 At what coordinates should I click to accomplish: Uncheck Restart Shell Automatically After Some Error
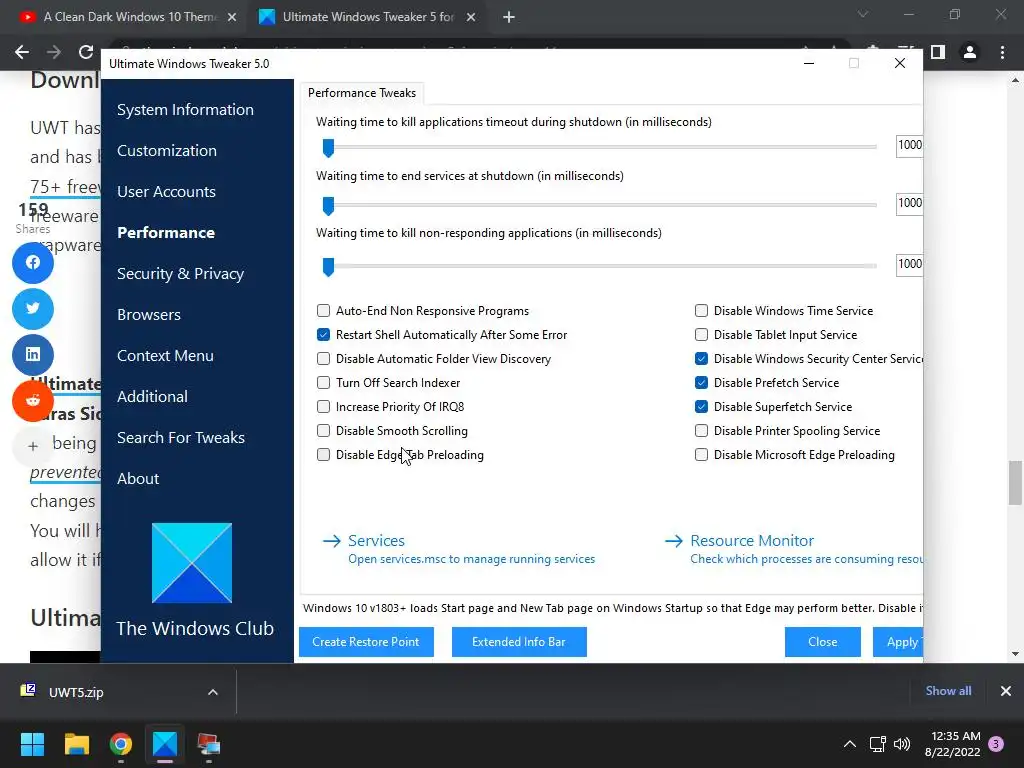(323, 334)
